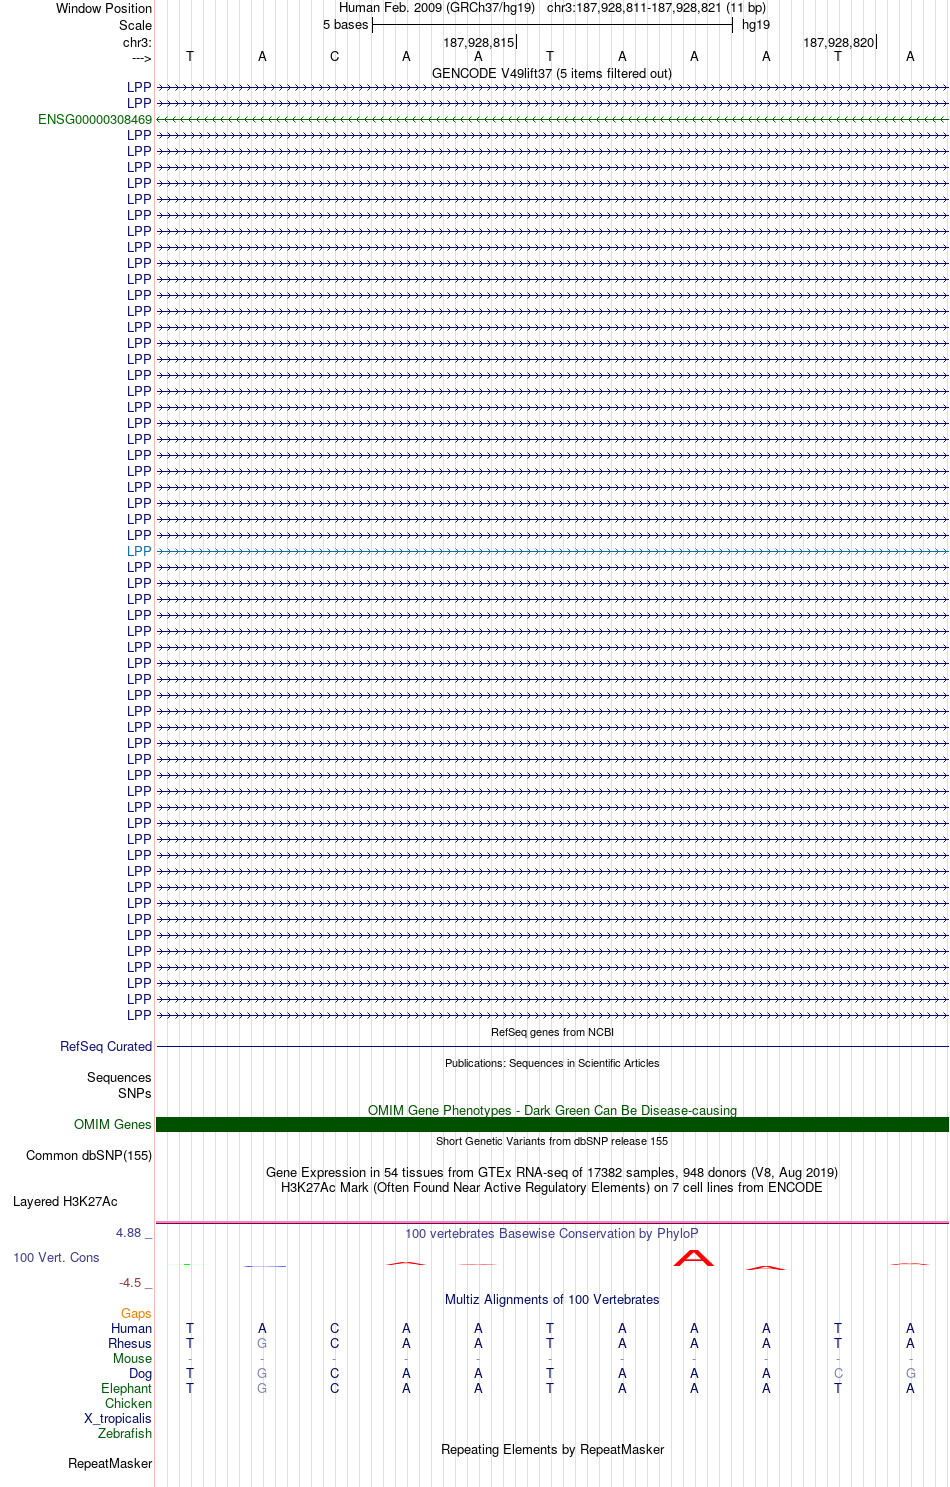Click the 'Human Feb. 2009 (GRCh37/hg19)' title
The width and height of the screenshot is (950, 1487).
437,8
